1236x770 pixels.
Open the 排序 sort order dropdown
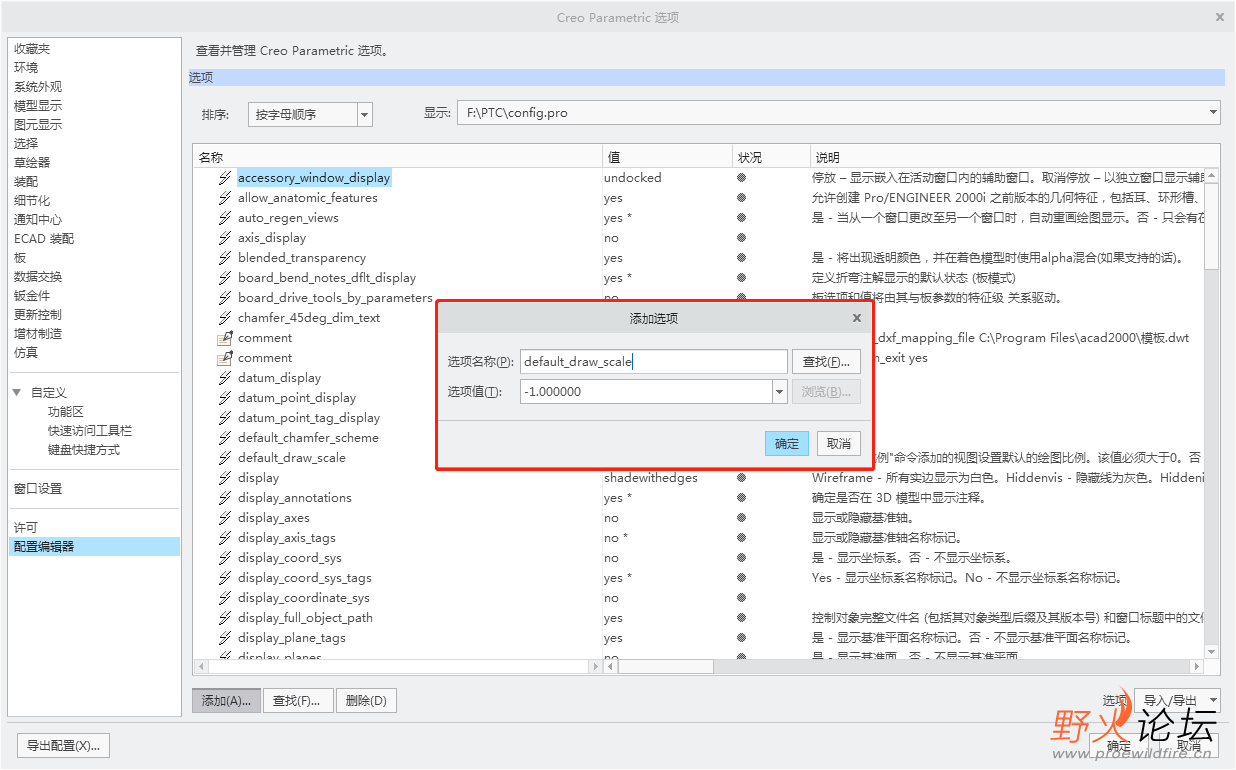point(365,115)
